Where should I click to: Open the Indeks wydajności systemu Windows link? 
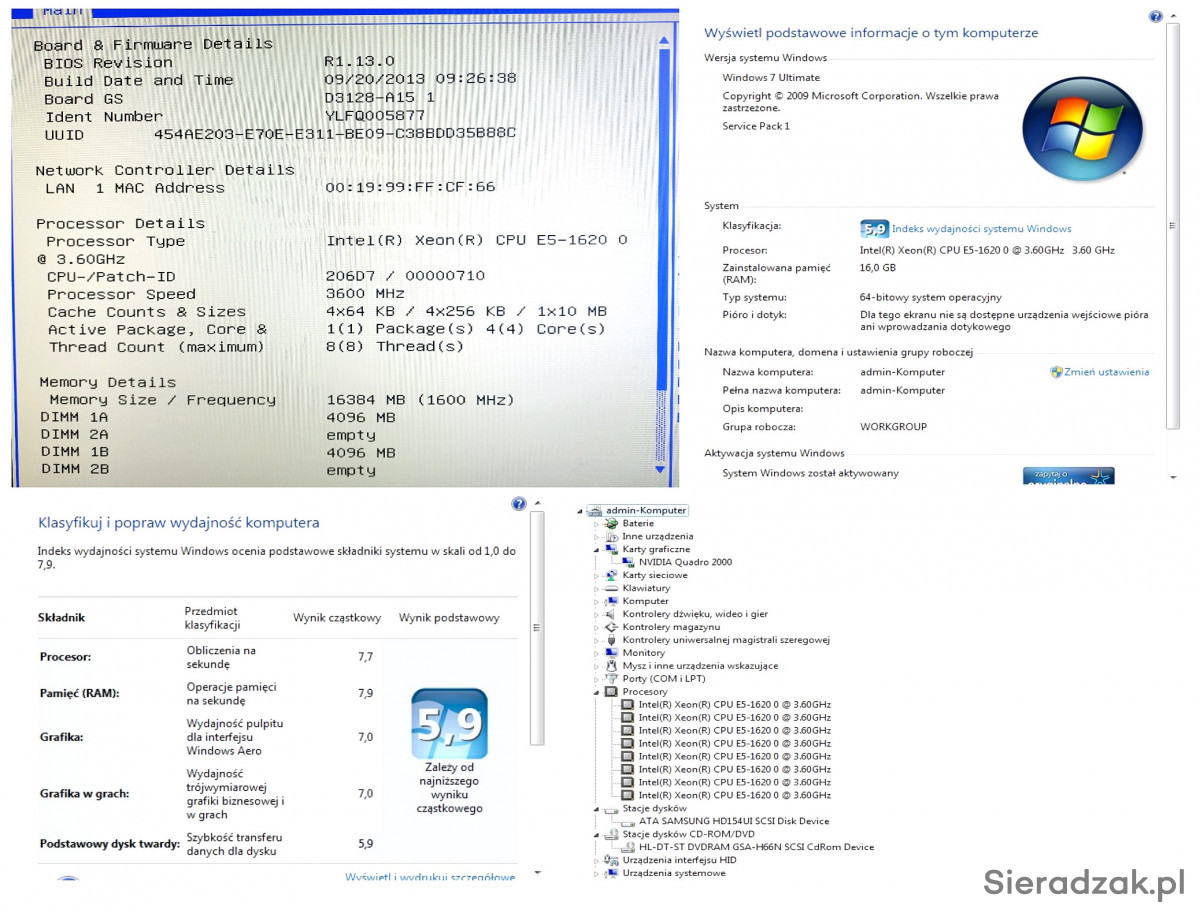coord(981,229)
